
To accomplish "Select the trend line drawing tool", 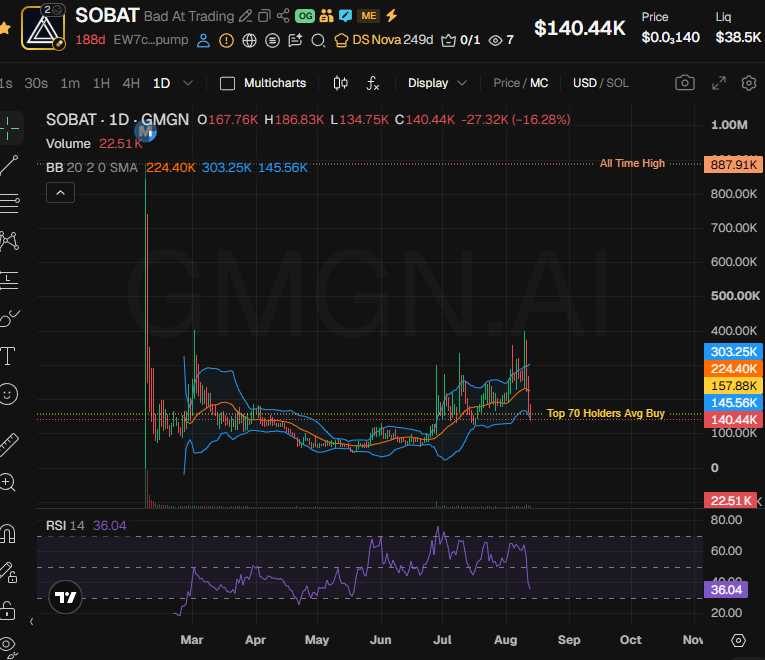I will (9, 165).
